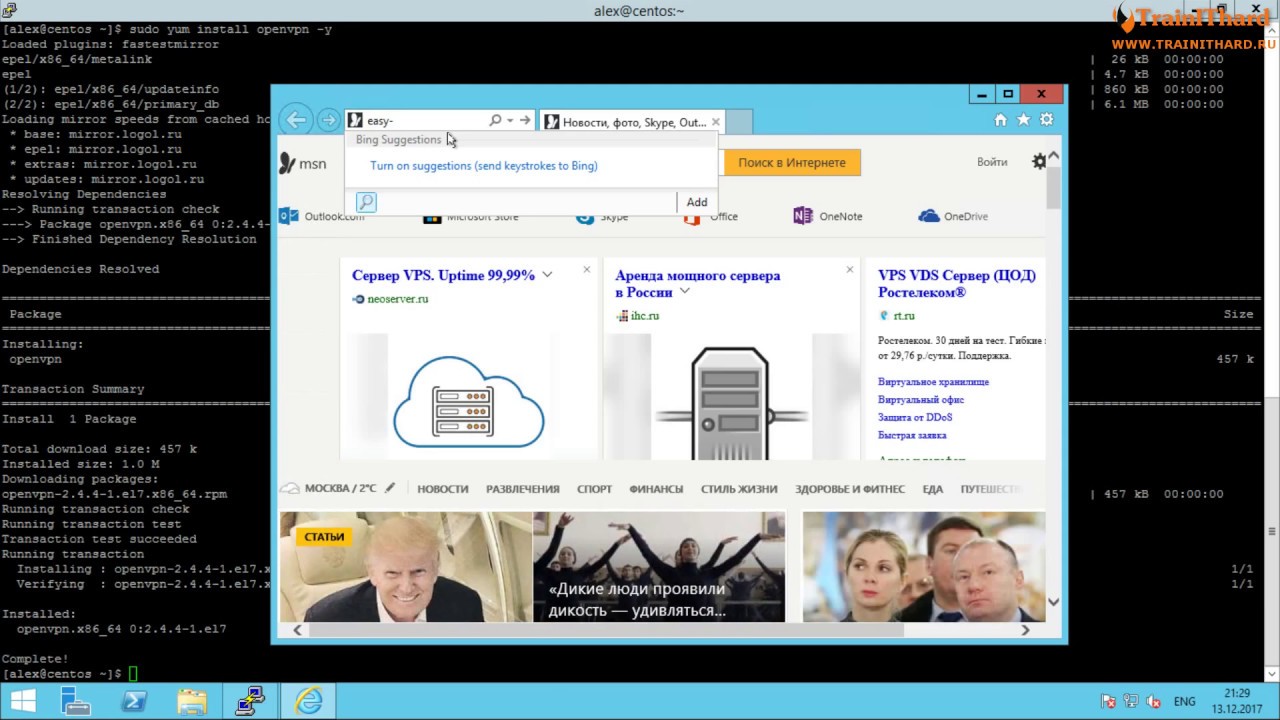
Task: Open Favorites star icon
Action: click(1023, 119)
